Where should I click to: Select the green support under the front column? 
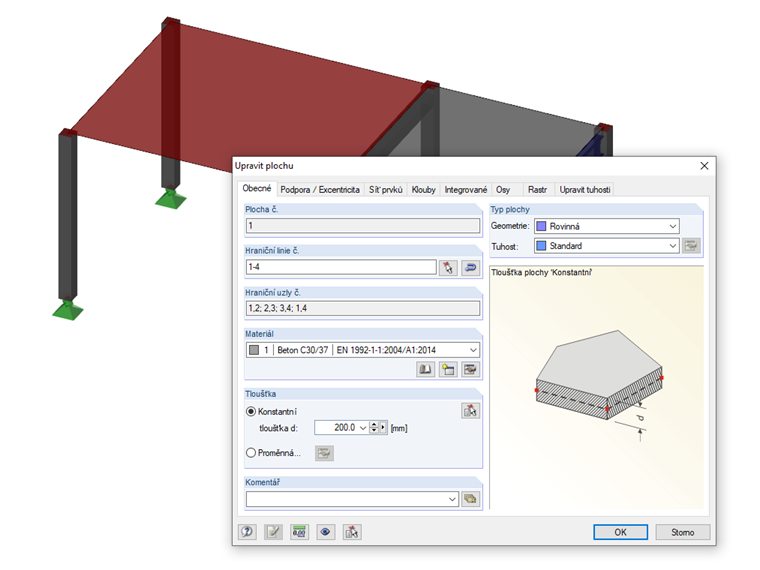click(68, 310)
